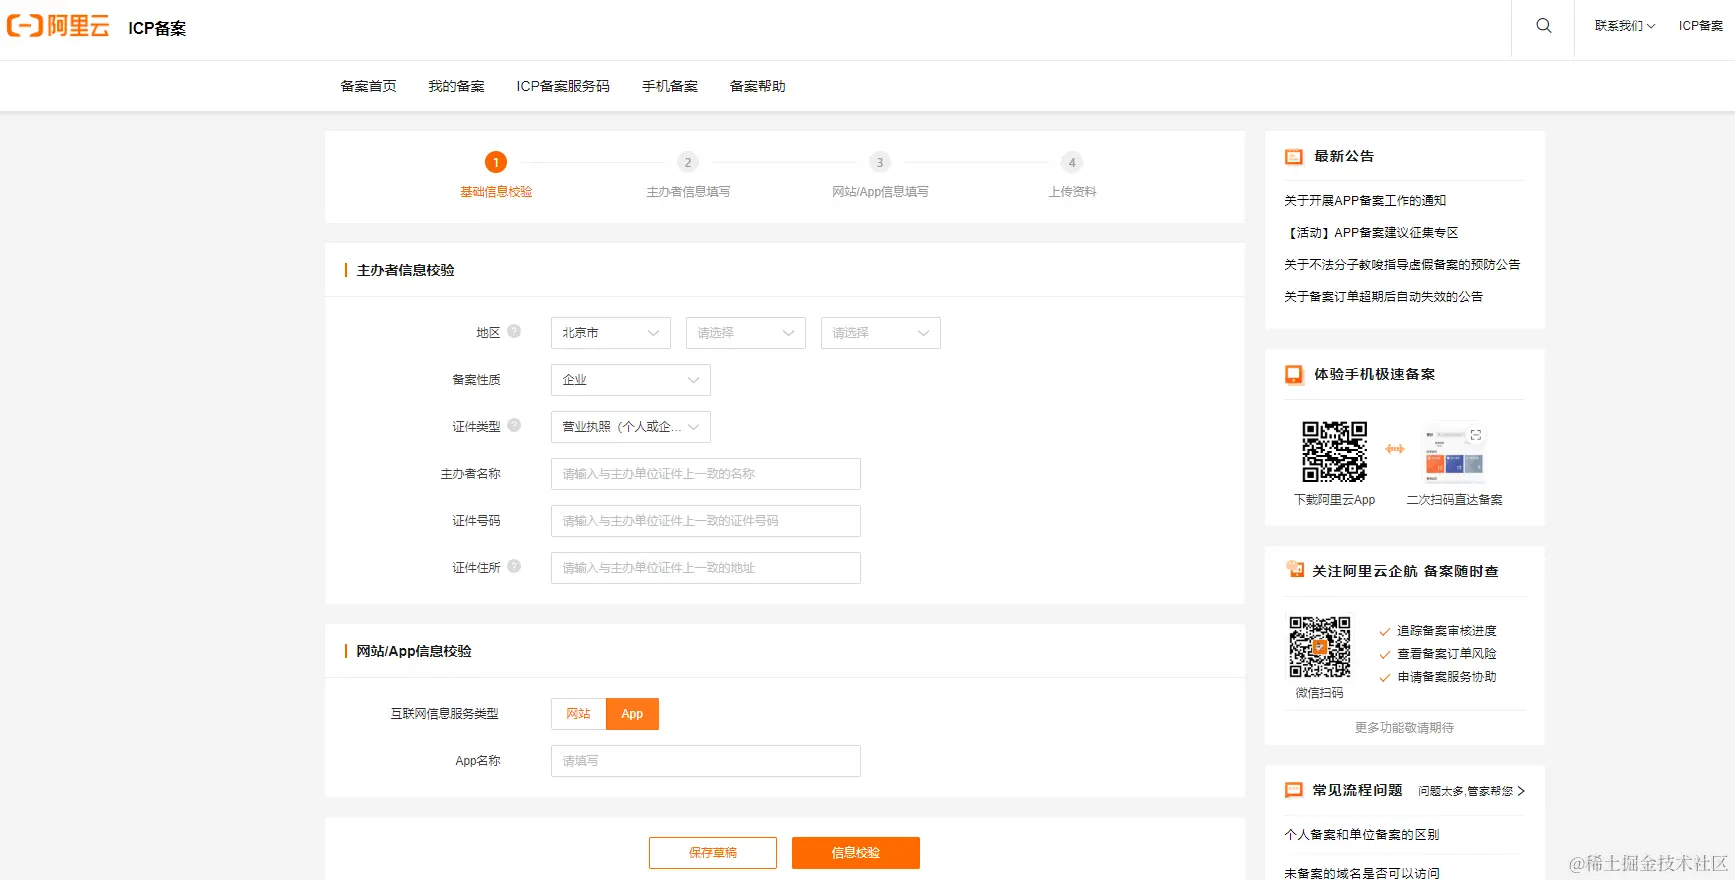Image resolution: width=1735 pixels, height=880 pixels.
Task: Focus the 证件住所 input field
Action: 706,568
